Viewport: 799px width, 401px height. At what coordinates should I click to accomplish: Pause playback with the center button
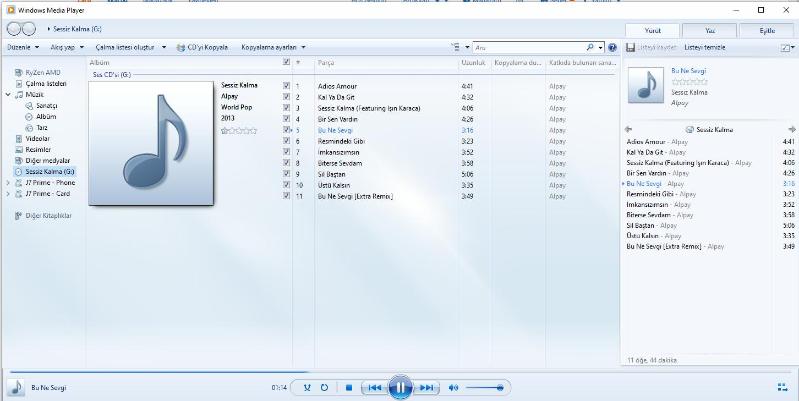coord(399,387)
